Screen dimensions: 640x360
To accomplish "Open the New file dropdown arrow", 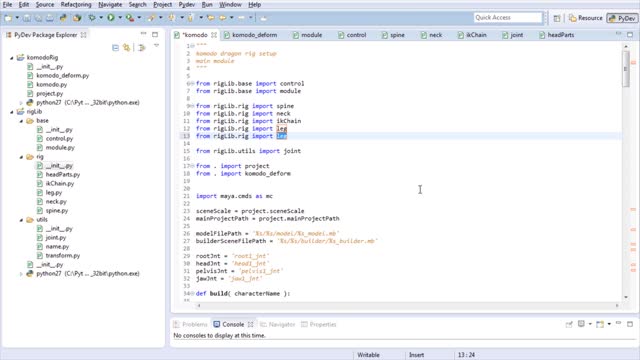I will (x=17, y=18).
